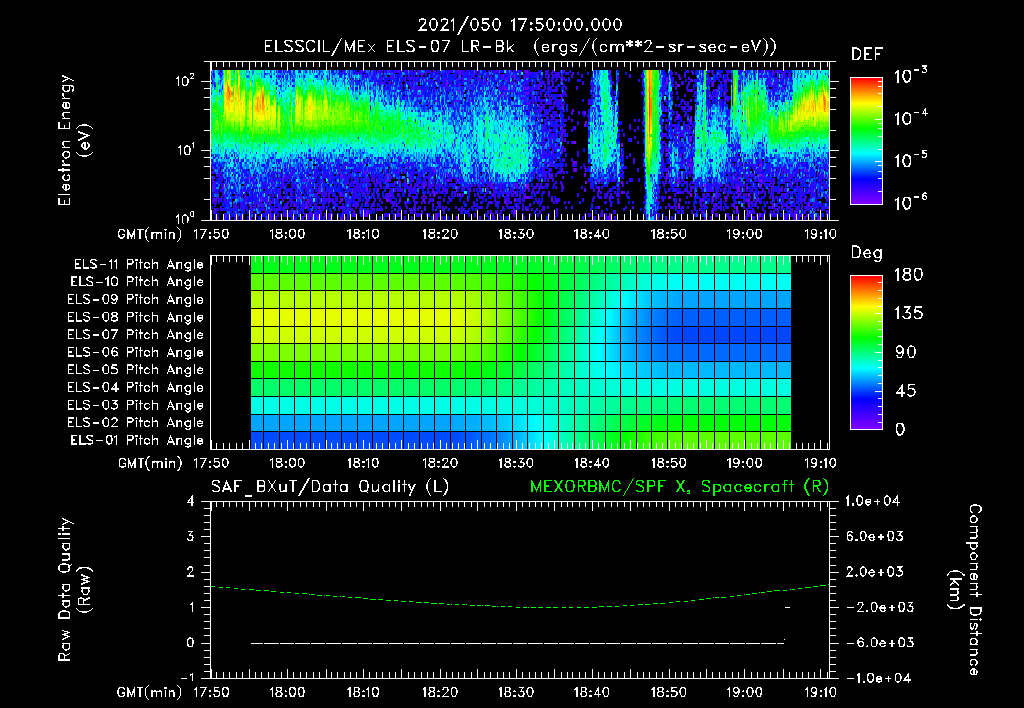Click the 10^-3 DEF scale value
Viewport: 1024px width, 708px height.
(x=910, y=75)
